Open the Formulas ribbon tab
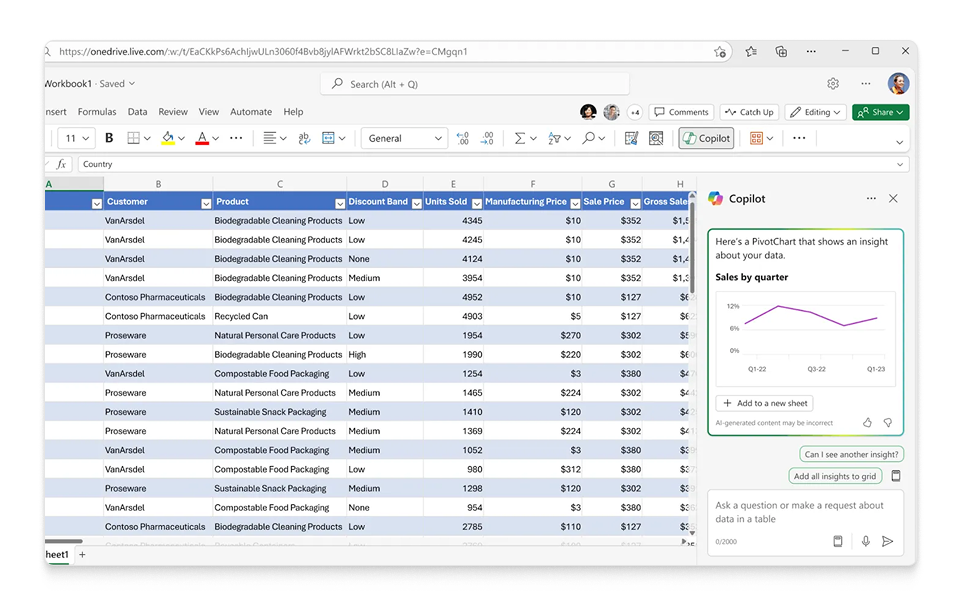The height and width of the screenshot is (605, 962). (97, 112)
